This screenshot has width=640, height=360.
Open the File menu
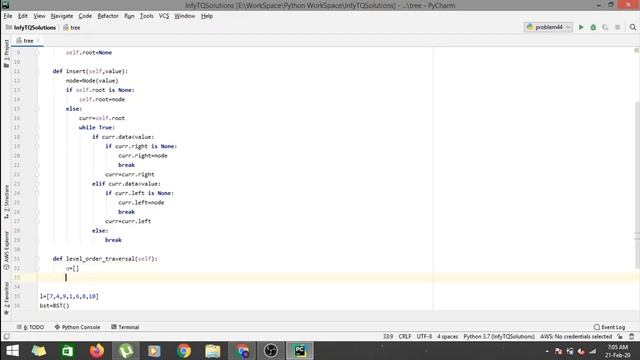(8, 16)
